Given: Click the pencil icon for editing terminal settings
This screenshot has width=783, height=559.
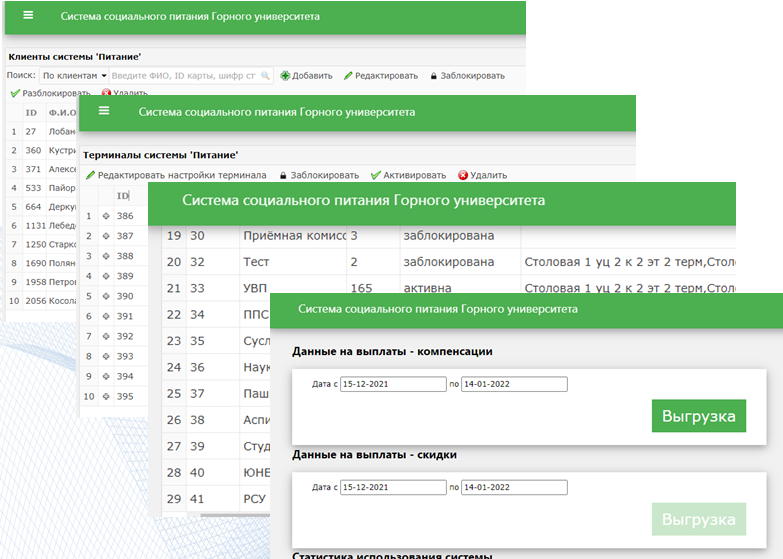Looking at the screenshot, I should coord(90,175).
